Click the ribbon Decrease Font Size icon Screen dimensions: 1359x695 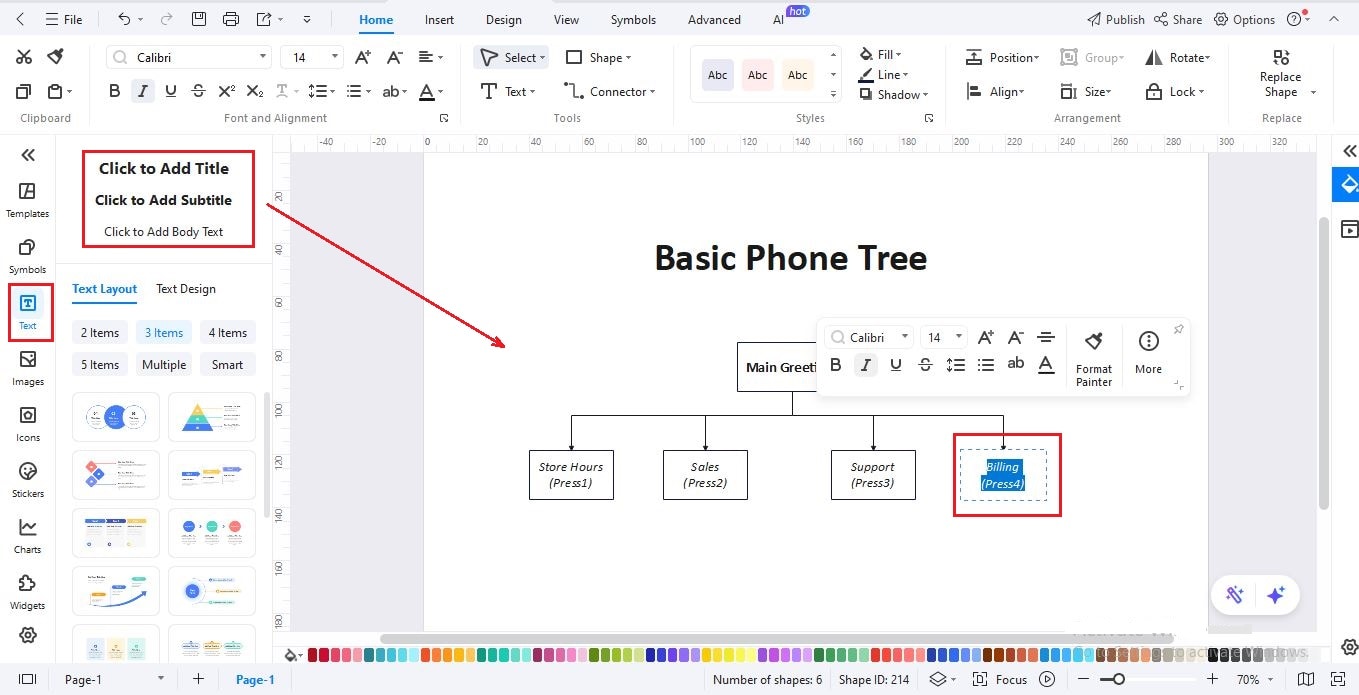pyautogui.click(x=395, y=57)
